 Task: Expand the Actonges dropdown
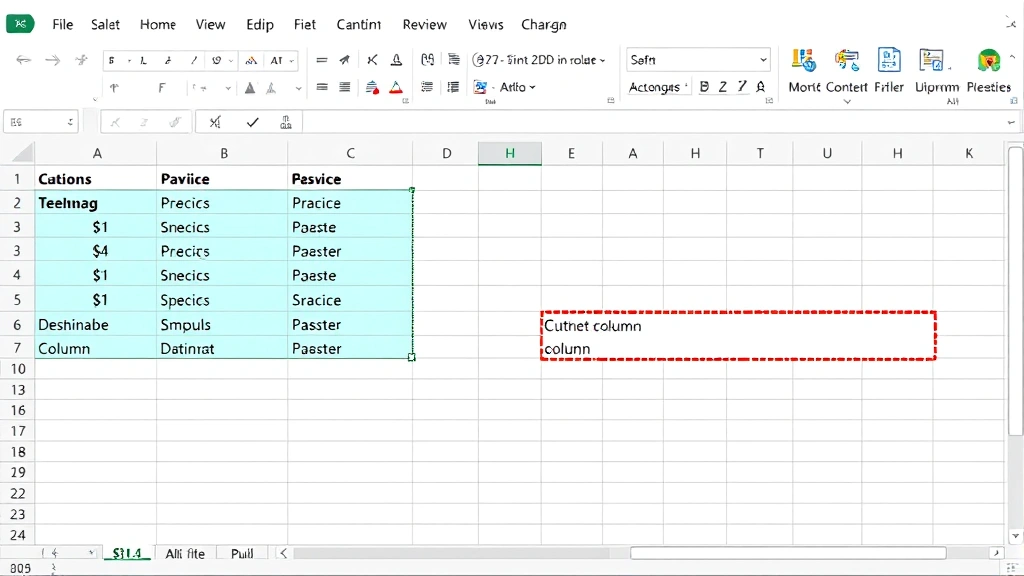pyautogui.click(x=657, y=88)
